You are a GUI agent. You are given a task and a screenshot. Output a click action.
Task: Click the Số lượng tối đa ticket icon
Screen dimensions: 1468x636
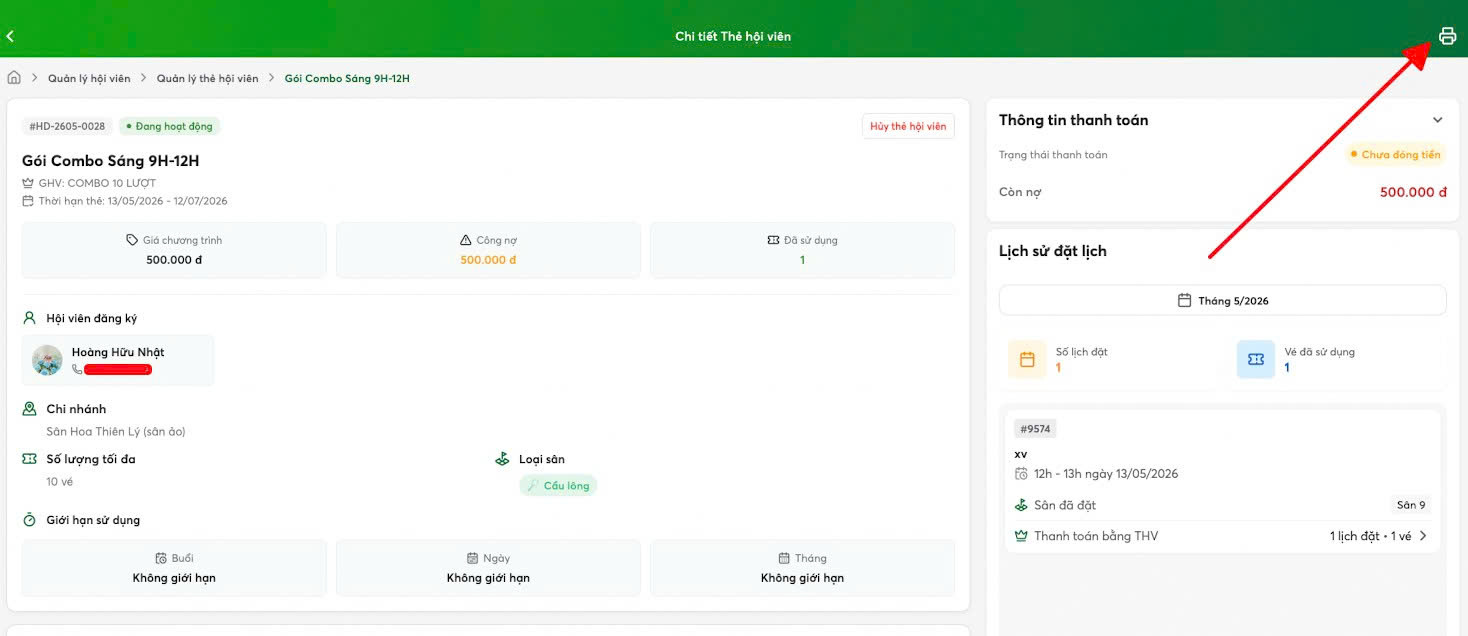point(29,459)
